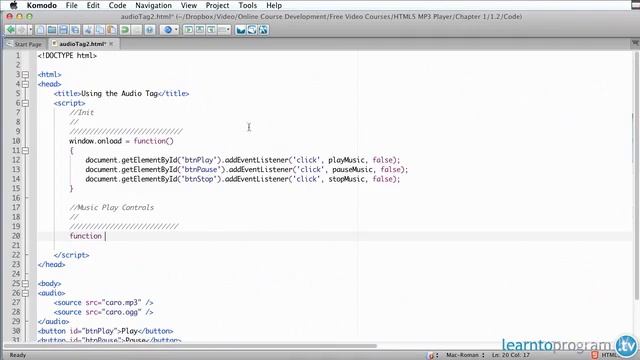Collapse the function body fold on line 11
Viewport: 640px width, 360px height.
click(x=25, y=151)
